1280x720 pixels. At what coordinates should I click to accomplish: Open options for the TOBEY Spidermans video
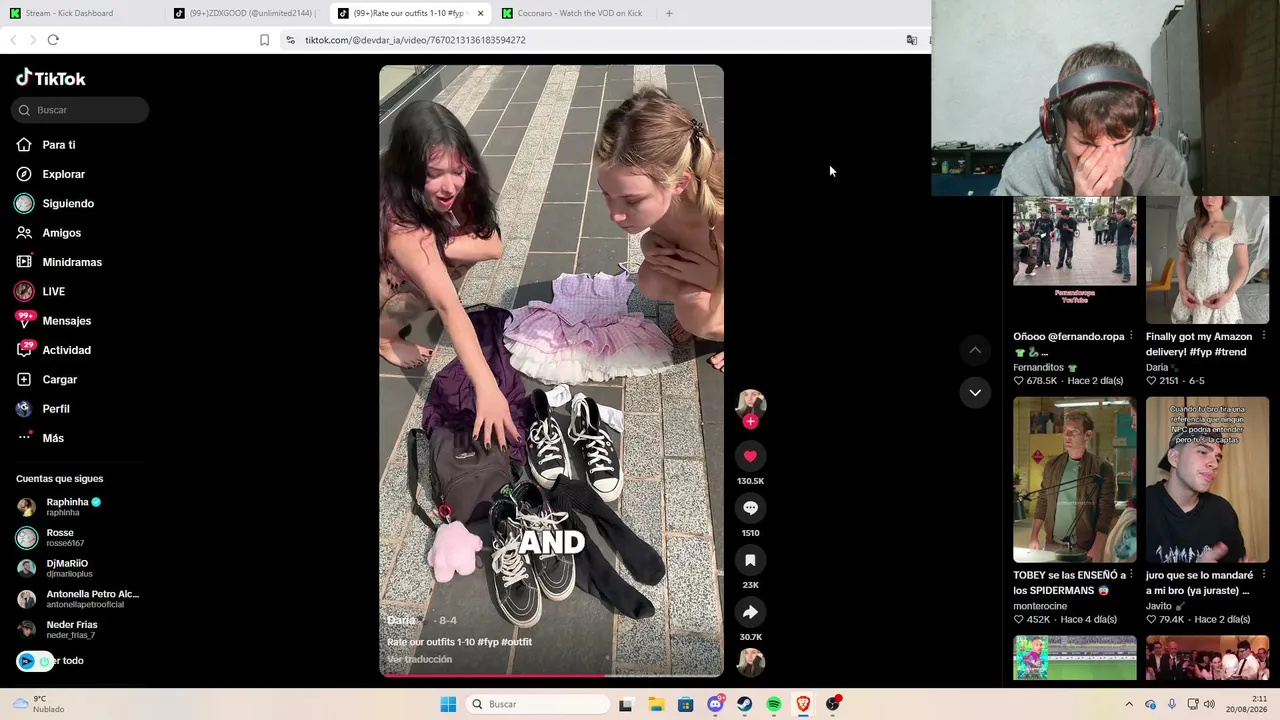[x=1131, y=575]
